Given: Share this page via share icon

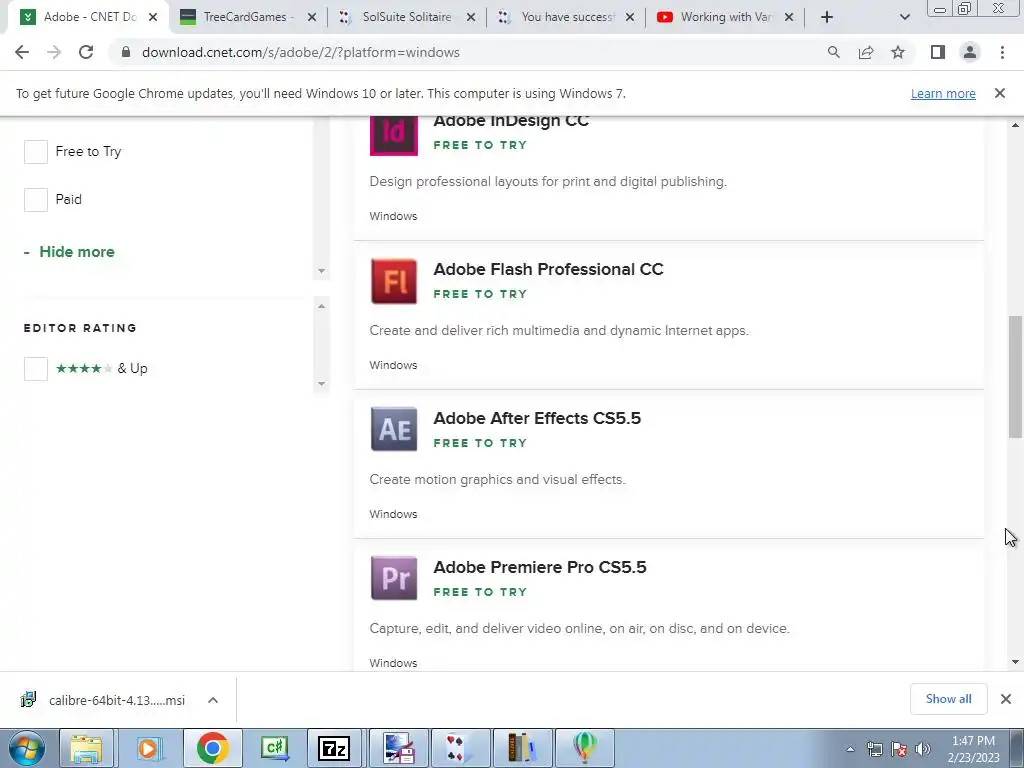Looking at the screenshot, I should [x=866, y=52].
